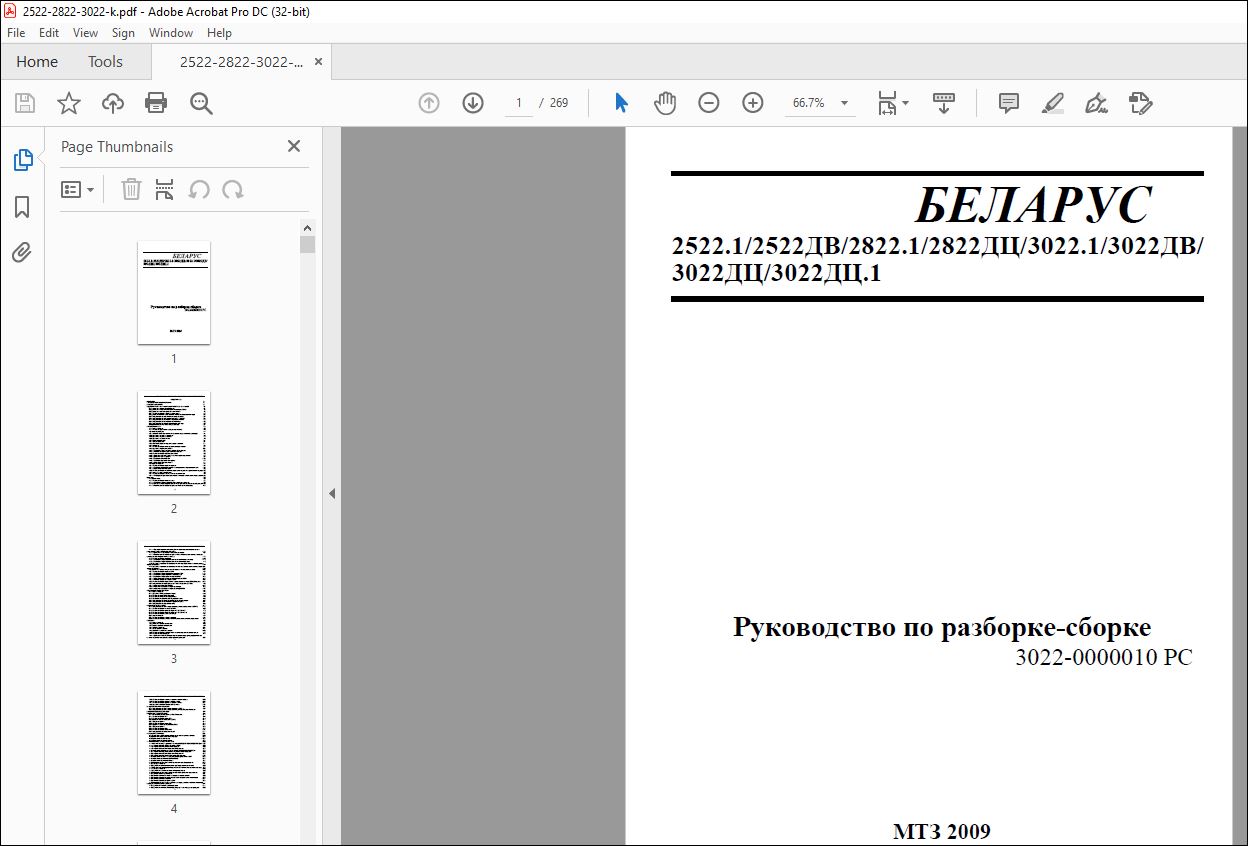1248x846 pixels.
Task: Click the thumbnails panel scrollbar handle
Action: pyautogui.click(x=307, y=244)
